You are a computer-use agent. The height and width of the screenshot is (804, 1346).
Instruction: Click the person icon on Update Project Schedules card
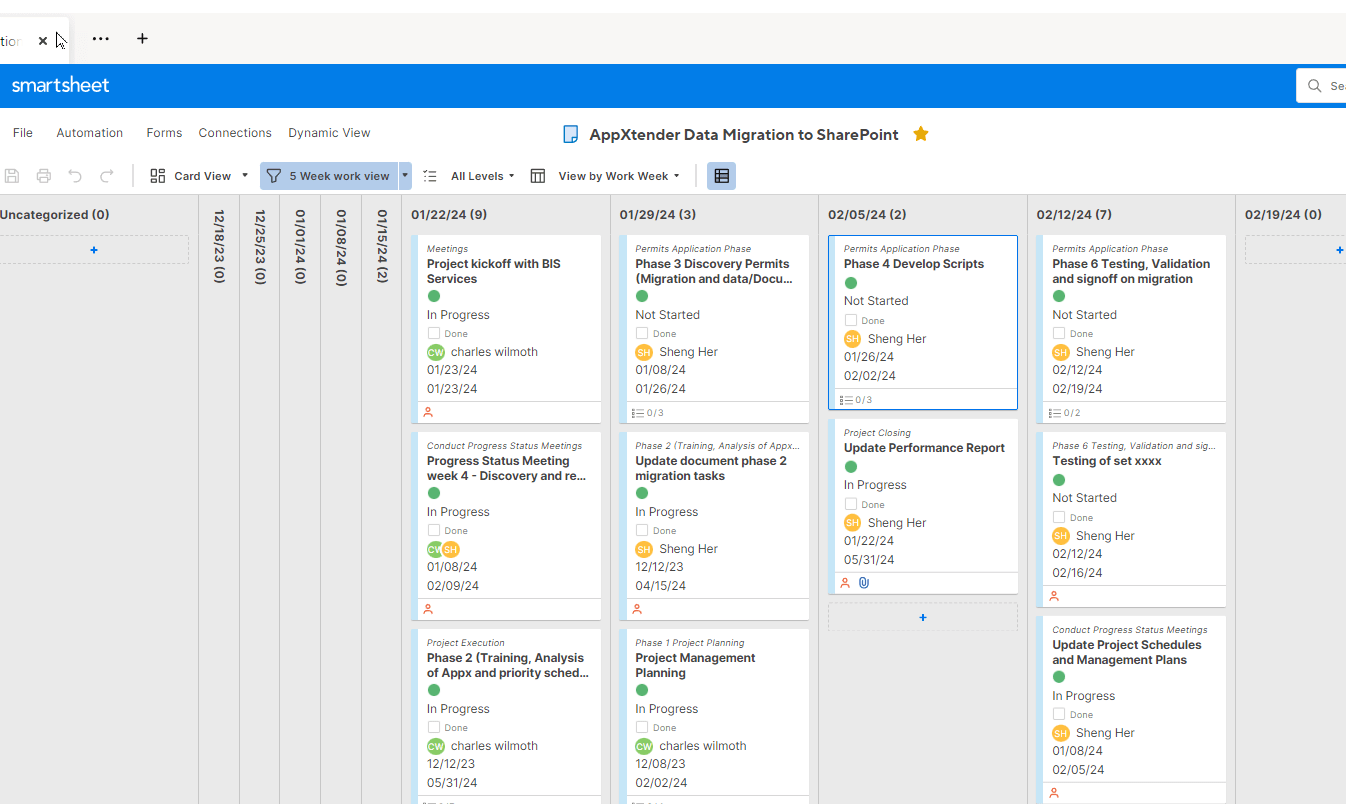[1054, 793]
